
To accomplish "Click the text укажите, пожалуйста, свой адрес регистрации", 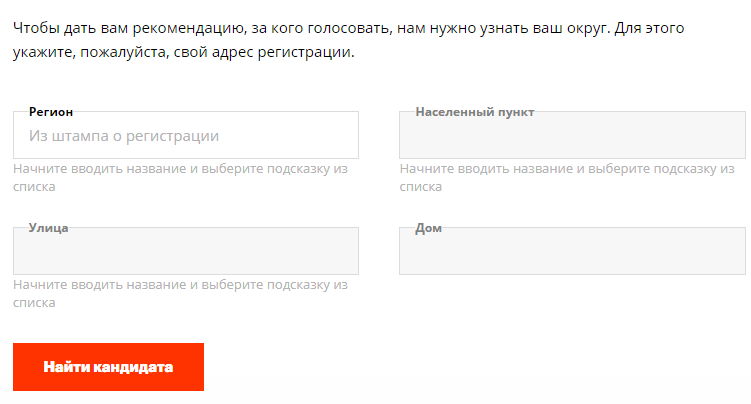I will [x=184, y=49].
